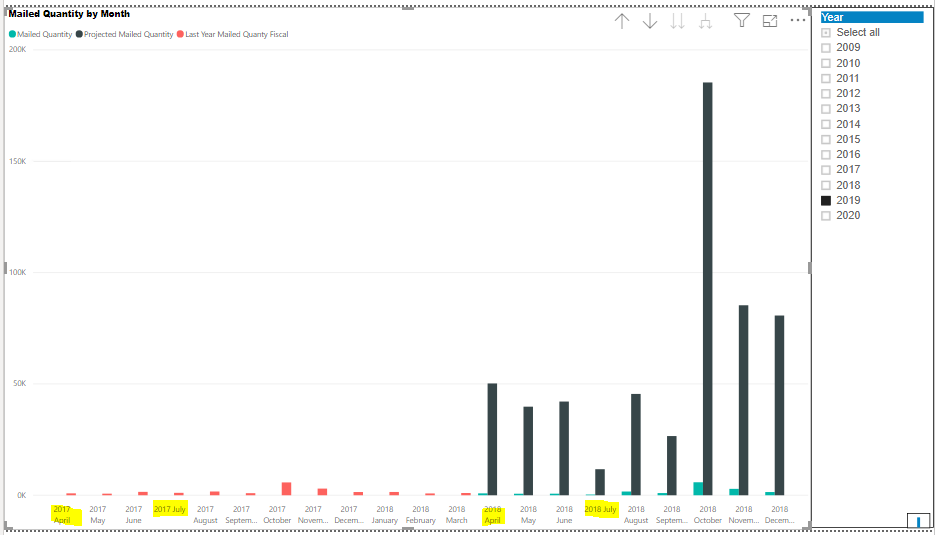The height and width of the screenshot is (535, 935).
Task: Check the 2014 year checkbox
Action: 826,124
